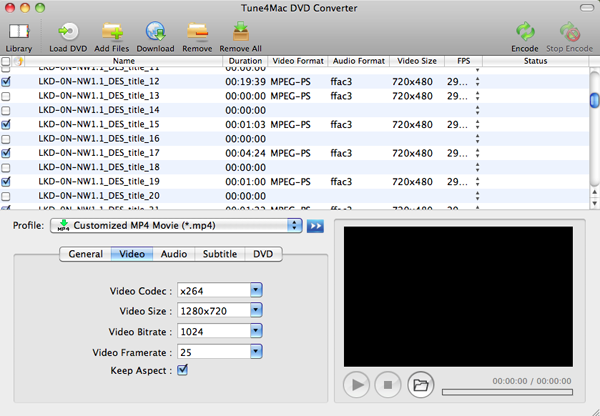Open the output folder icon in preview
This screenshot has width=600, height=416.
point(421,385)
